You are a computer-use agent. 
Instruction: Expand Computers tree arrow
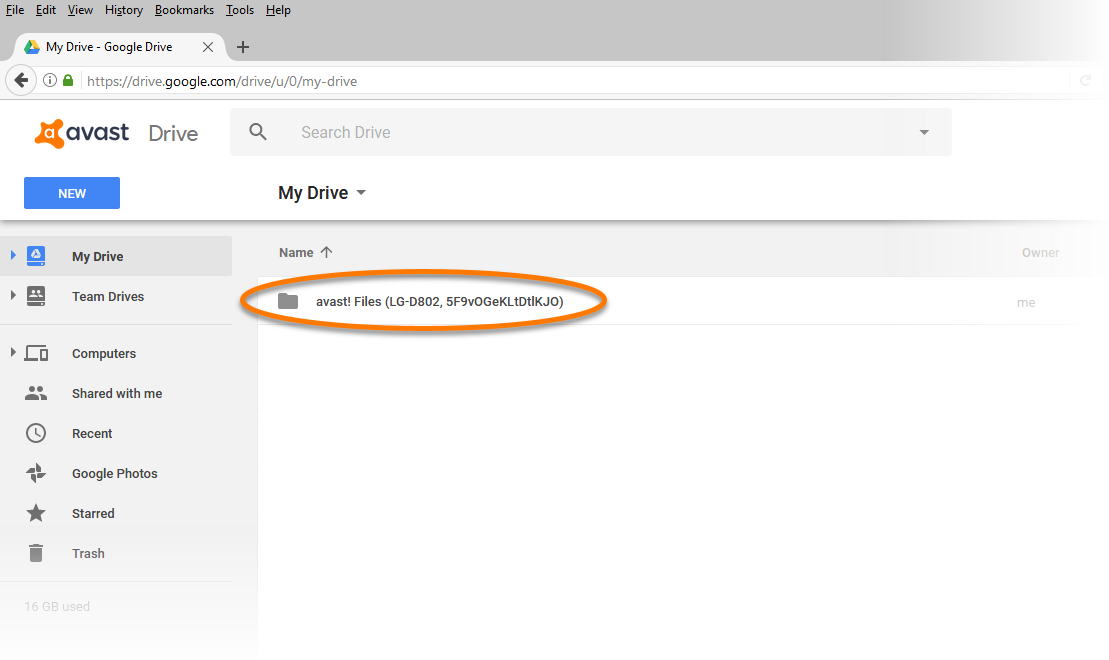(13, 352)
